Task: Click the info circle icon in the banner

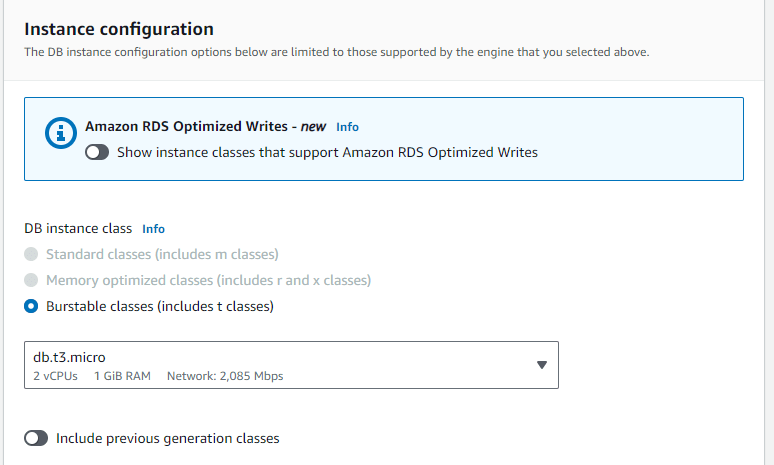Action: pos(62,133)
